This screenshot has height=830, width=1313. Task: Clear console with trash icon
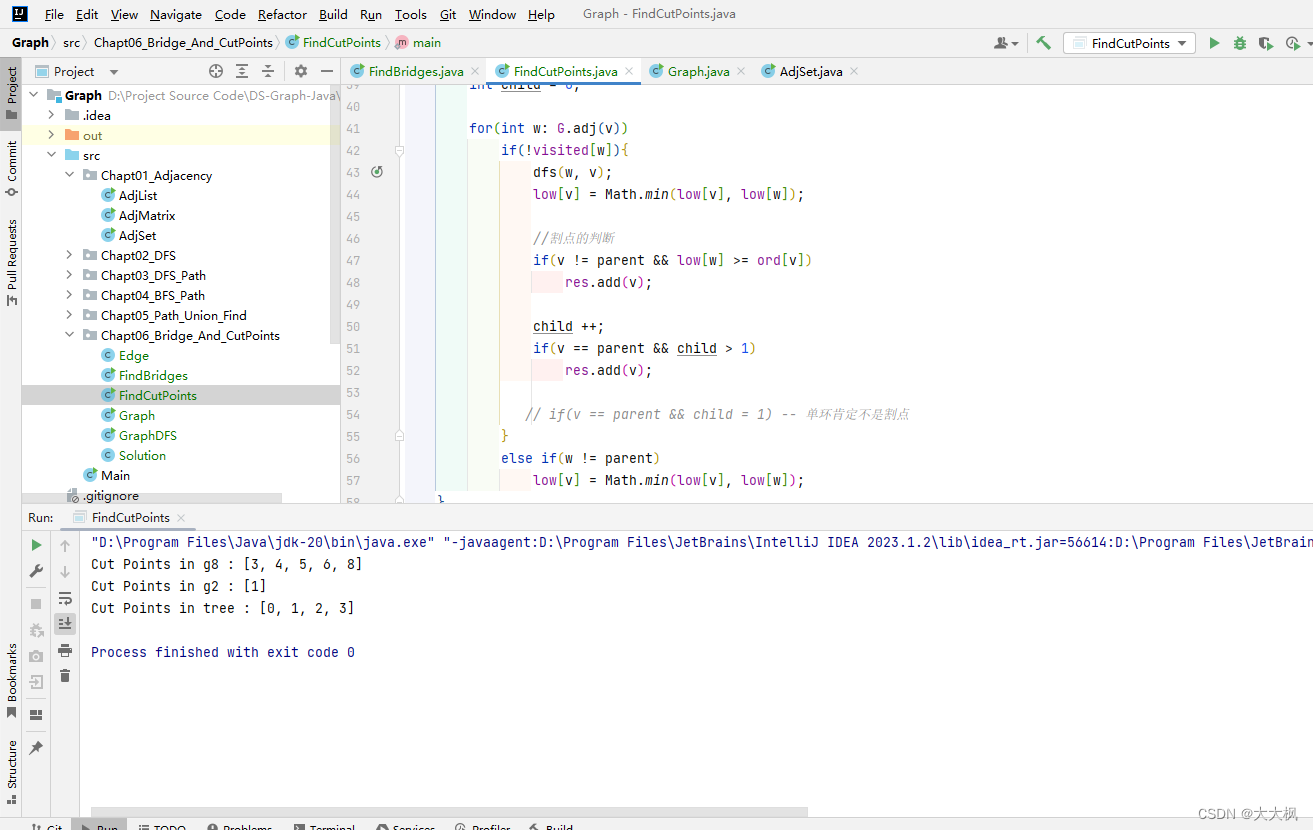pyautogui.click(x=65, y=676)
